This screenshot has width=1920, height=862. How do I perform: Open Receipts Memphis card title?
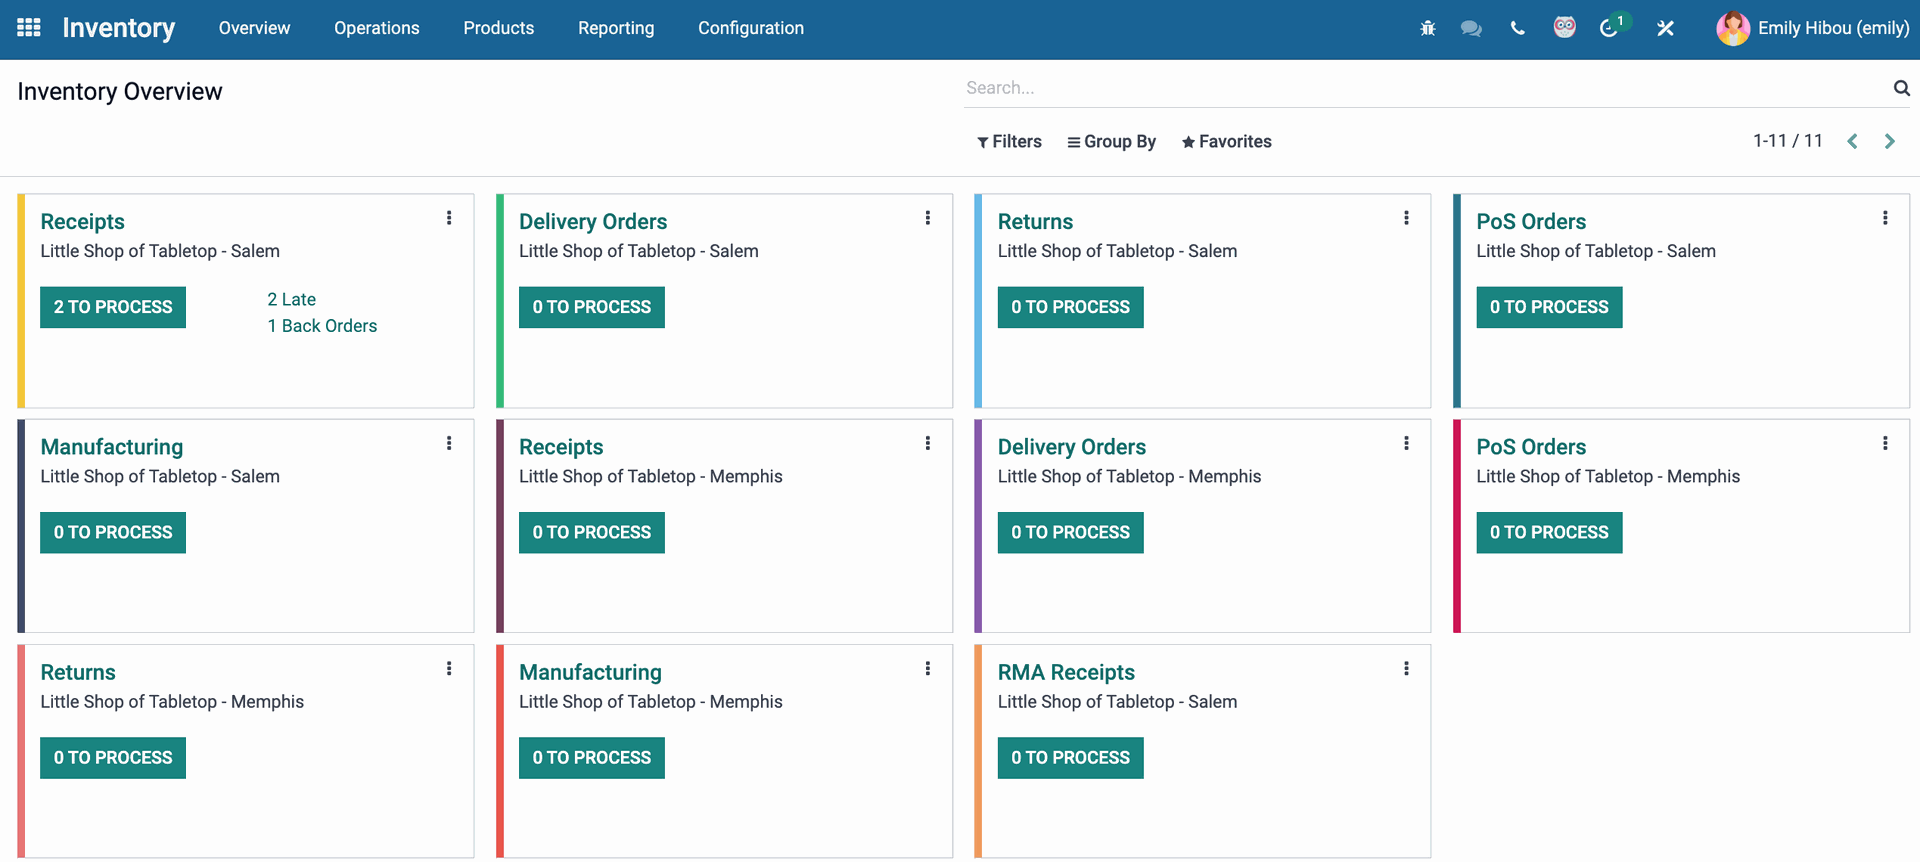(x=561, y=447)
